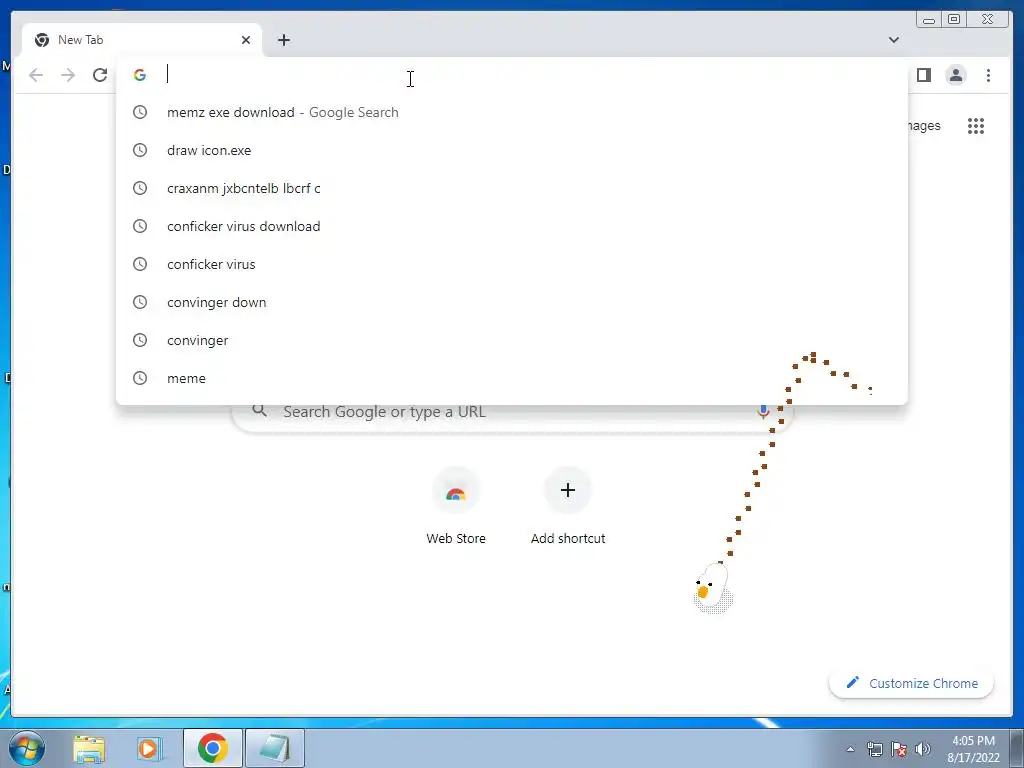This screenshot has width=1024, height=768.
Task: Show hidden tray icons arrow
Action: click(850, 749)
